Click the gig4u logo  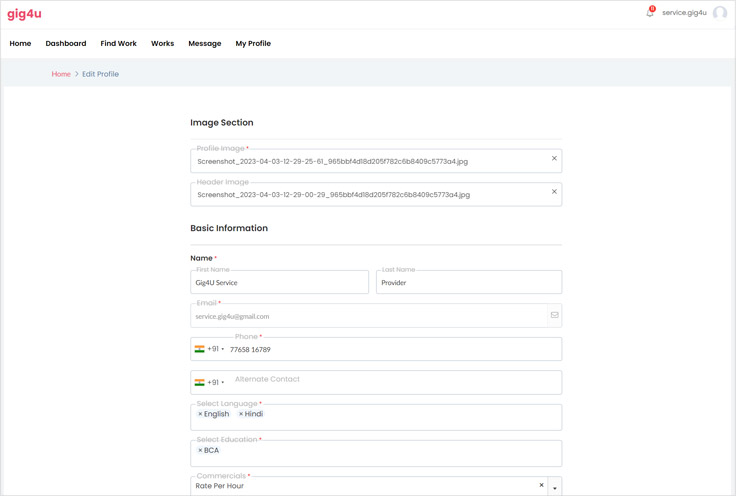(x=25, y=14)
